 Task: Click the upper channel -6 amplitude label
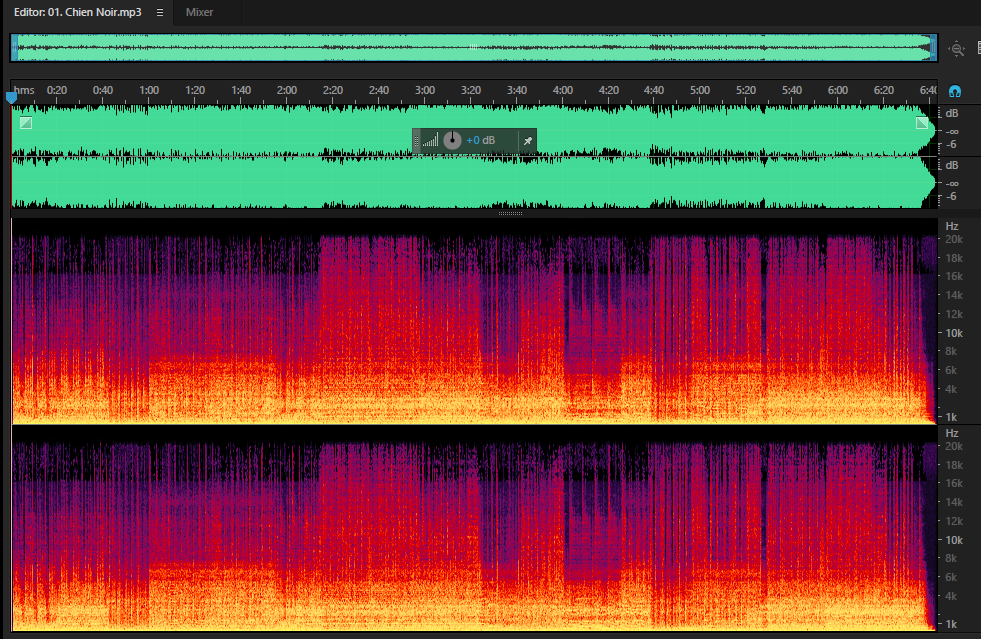tap(951, 145)
